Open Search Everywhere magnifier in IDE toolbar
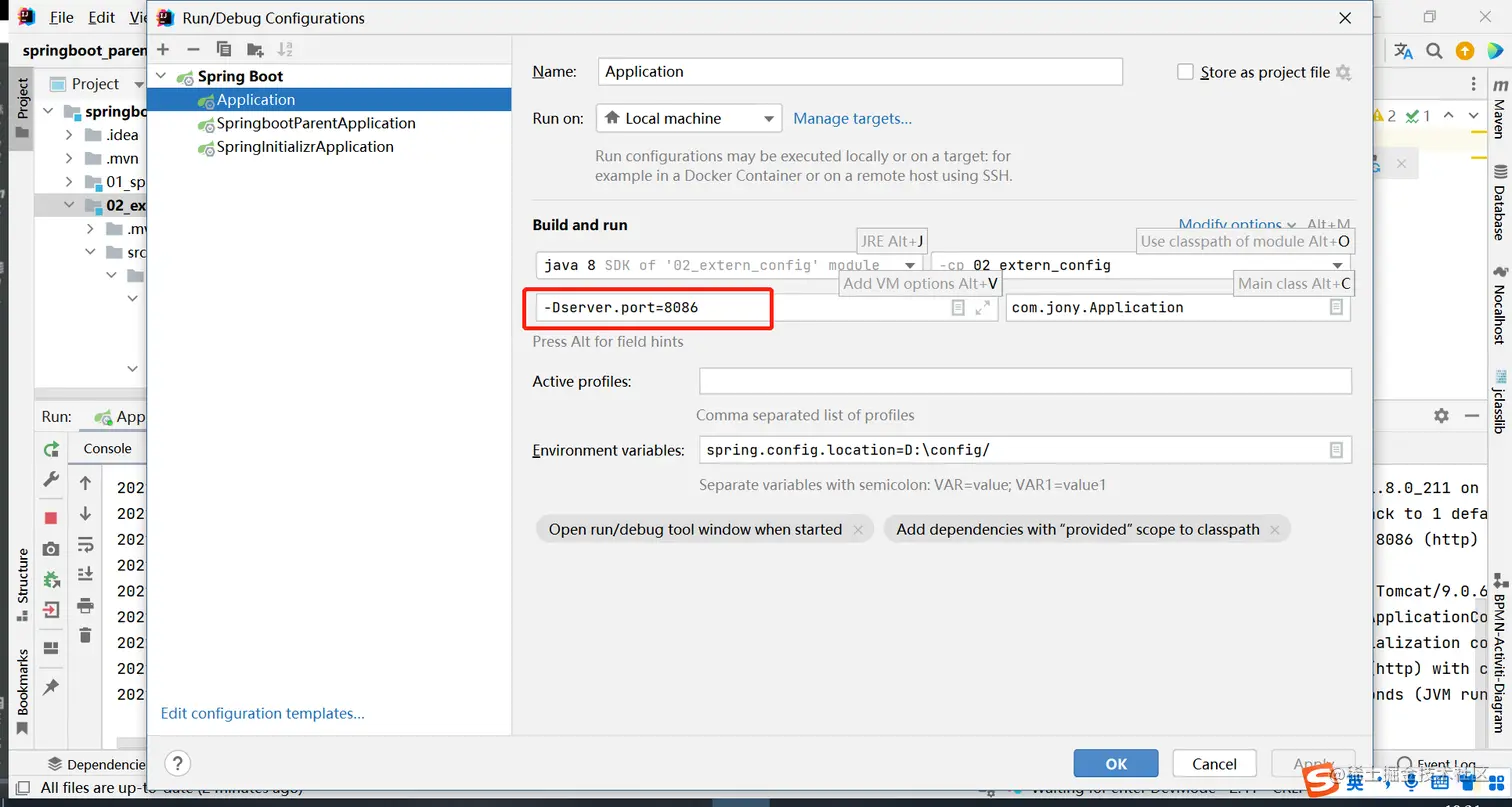 1434,51
